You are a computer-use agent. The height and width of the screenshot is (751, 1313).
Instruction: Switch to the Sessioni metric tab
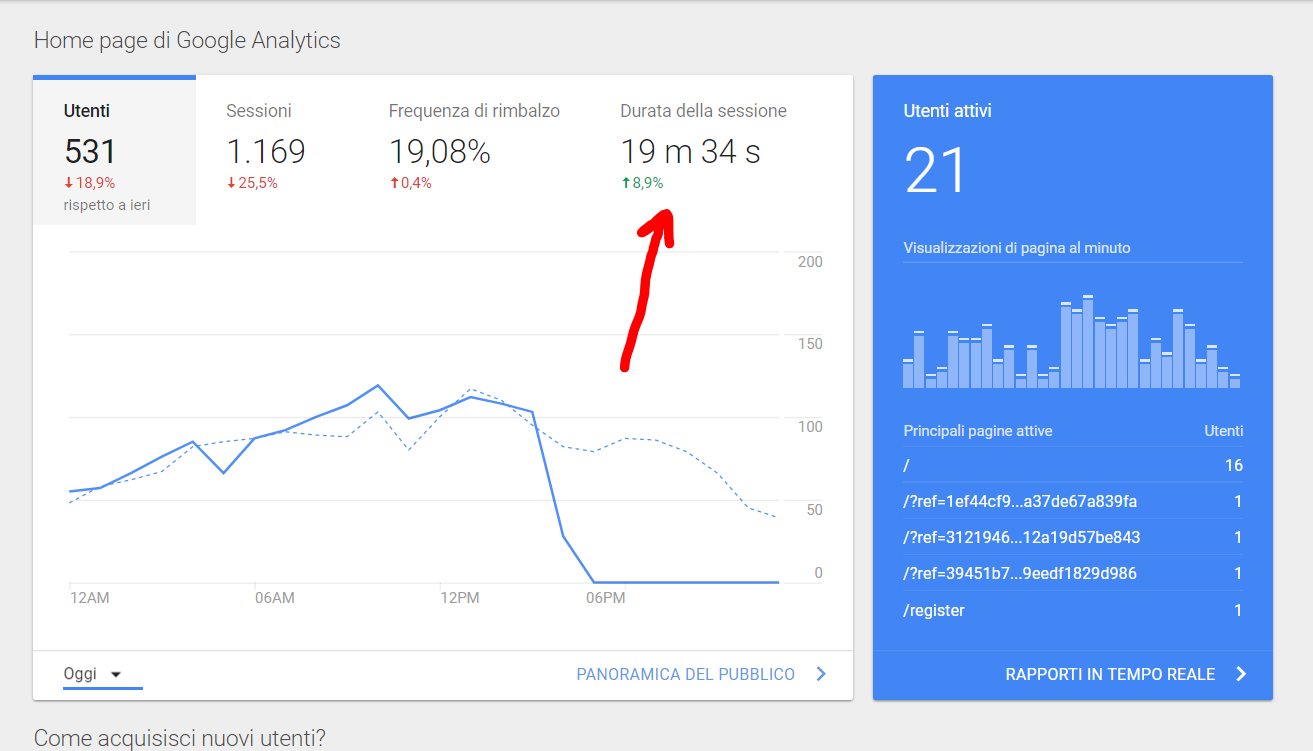277,151
